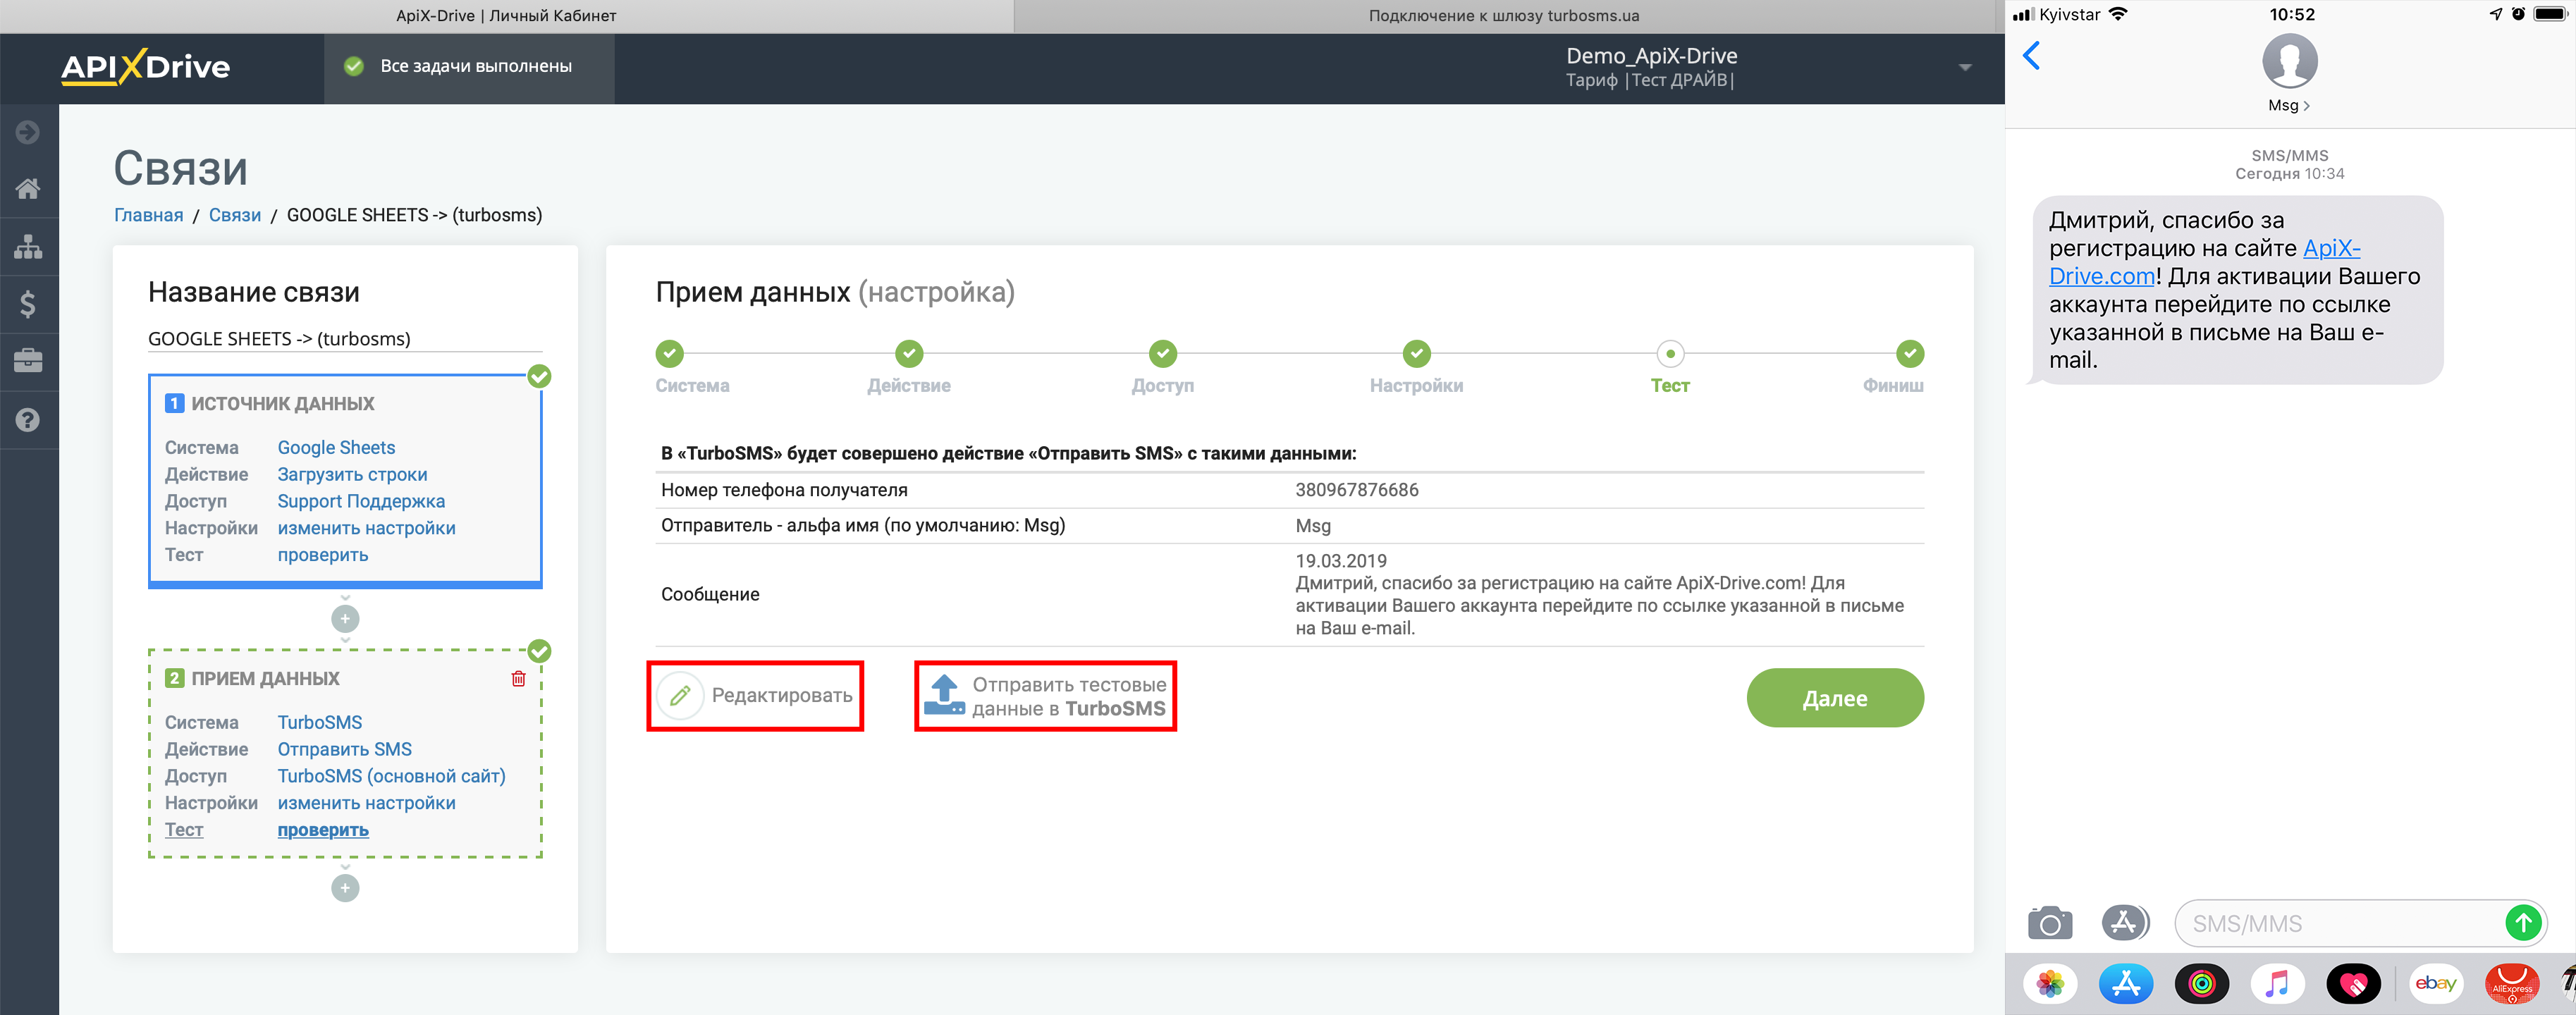This screenshot has width=2576, height=1015.
Task: Open the connections sitemap icon in sidebar
Action: (x=28, y=246)
